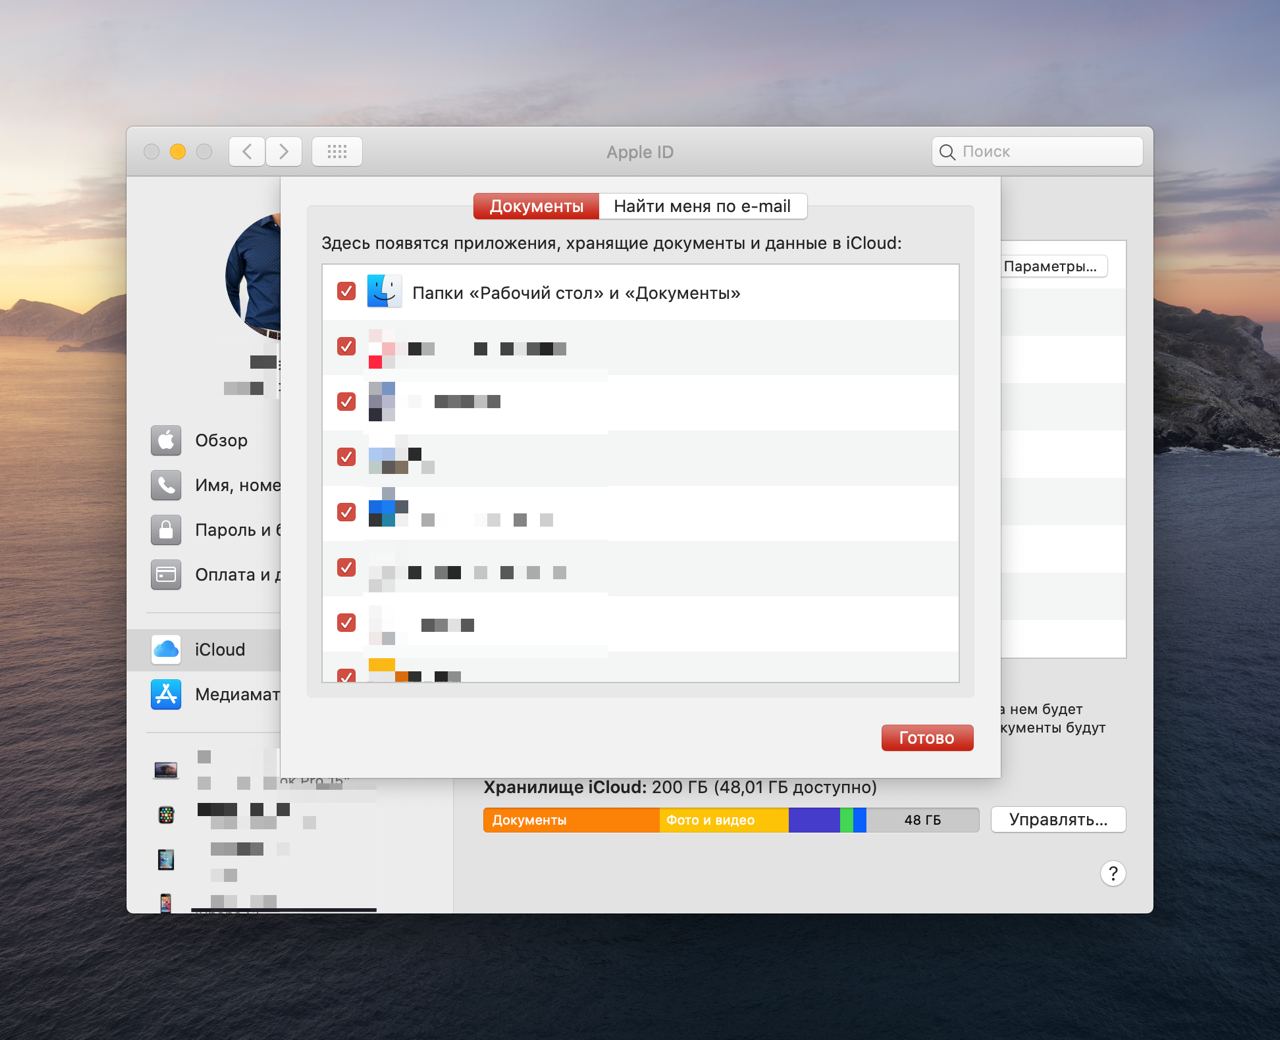Click the orange Документы storage segment
The width and height of the screenshot is (1280, 1040).
pos(572,820)
